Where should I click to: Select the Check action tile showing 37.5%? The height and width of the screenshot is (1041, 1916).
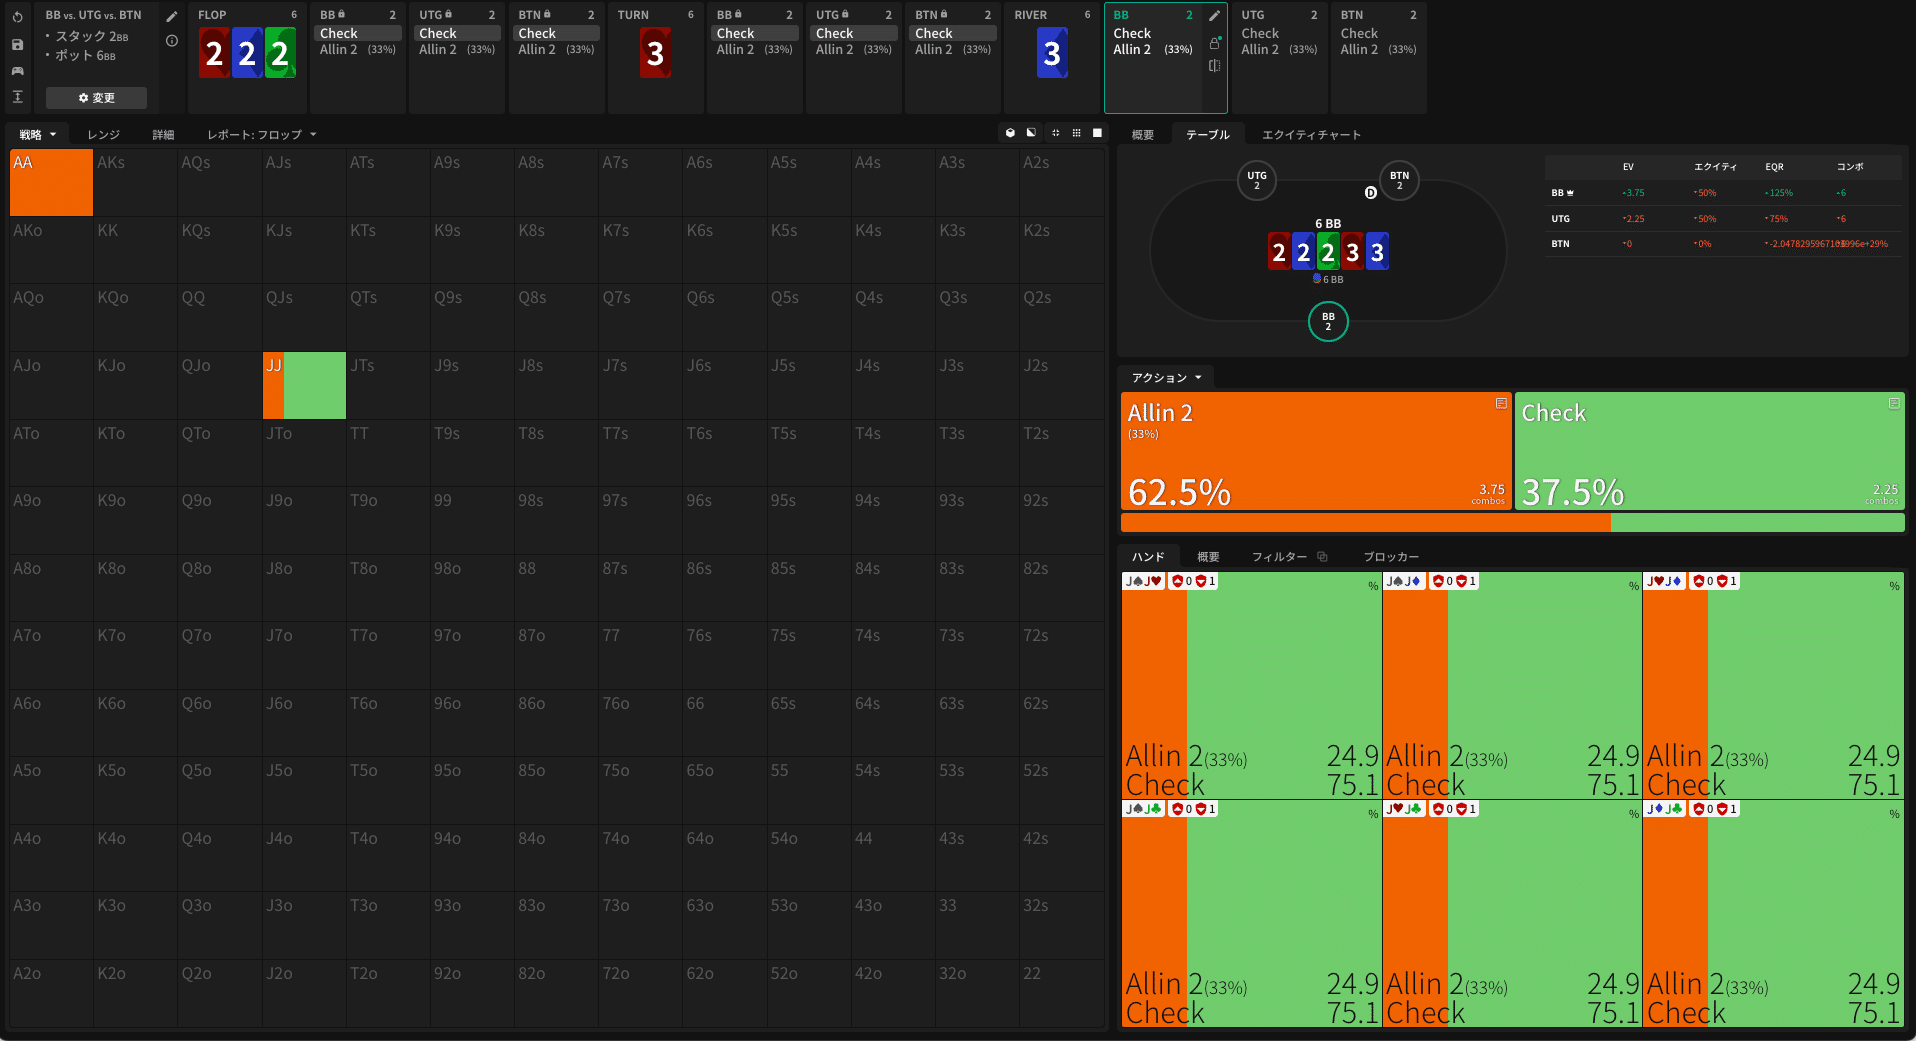[1708, 451]
